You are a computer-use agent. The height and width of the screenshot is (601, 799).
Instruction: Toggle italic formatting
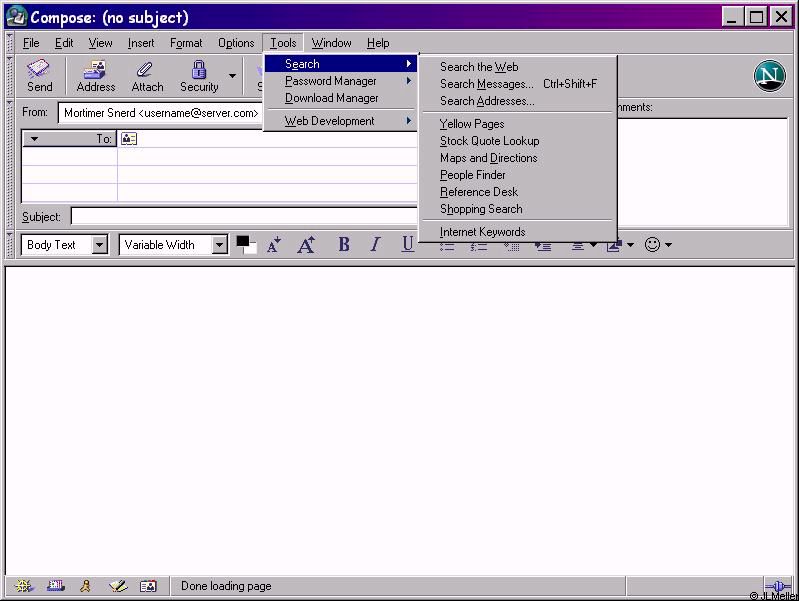[x=376, y=245]
